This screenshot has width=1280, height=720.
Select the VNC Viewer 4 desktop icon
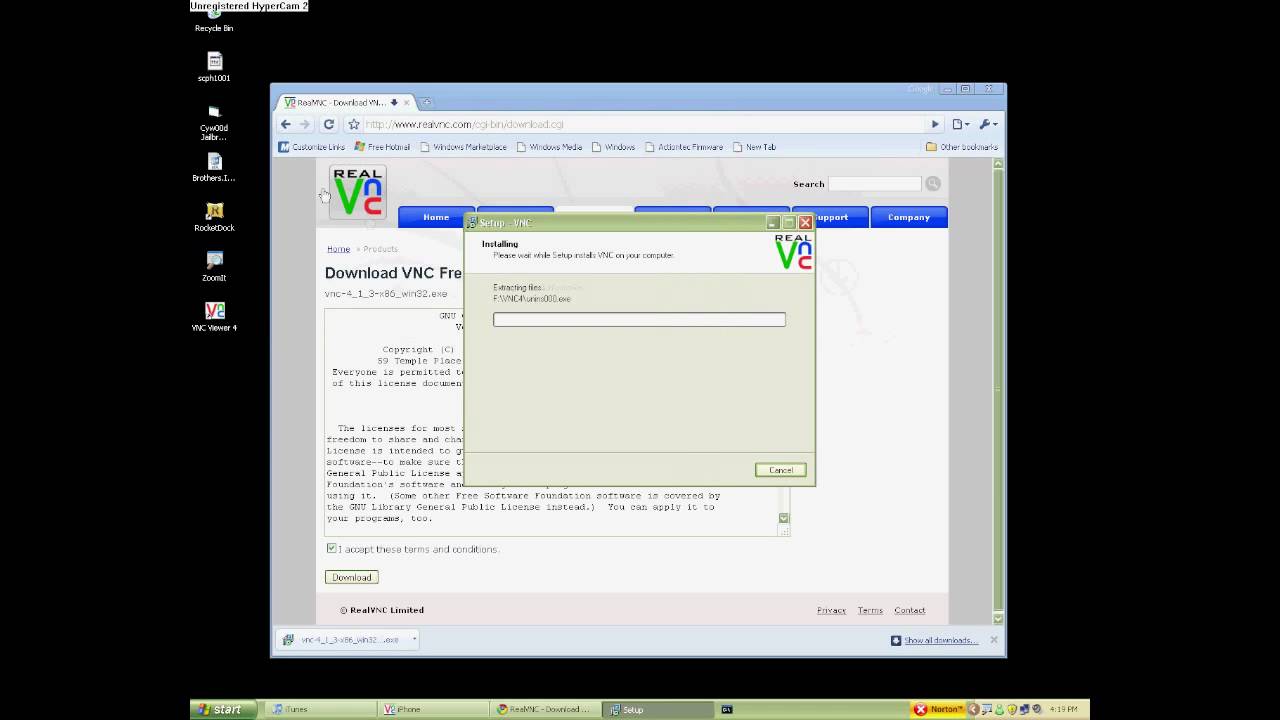pos(214,317)
